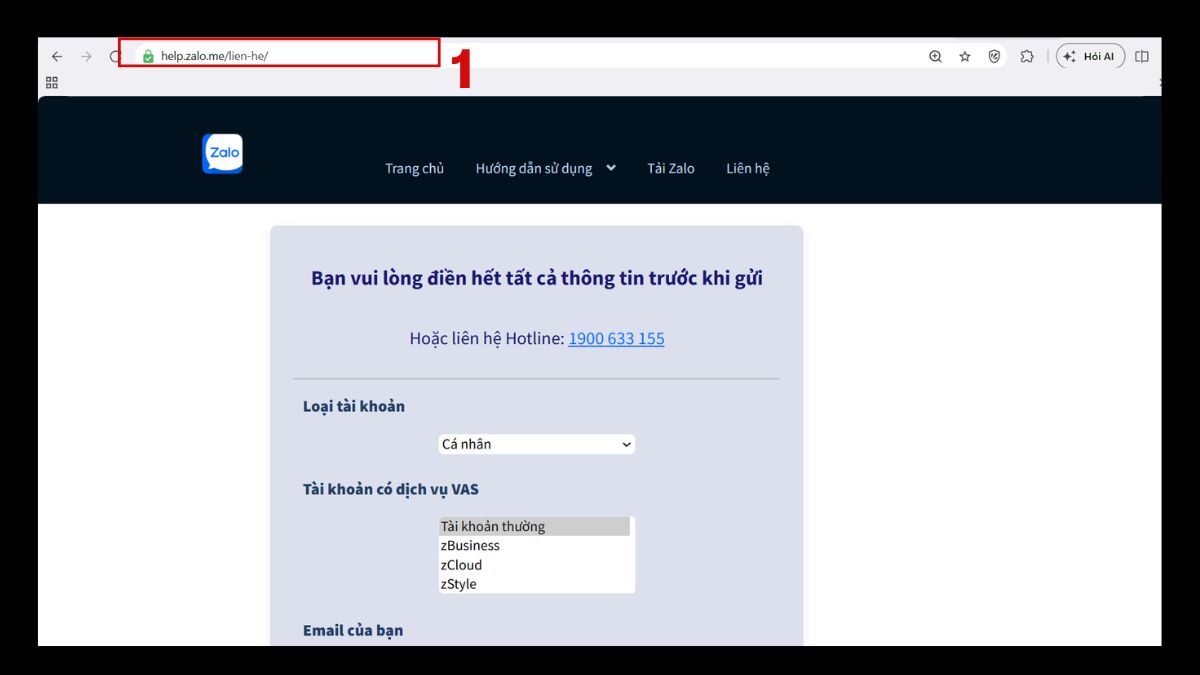Open the apps grid icon in bookmarks bar
The height and width of the screenshot is (675, 1200).
[52, 83]
